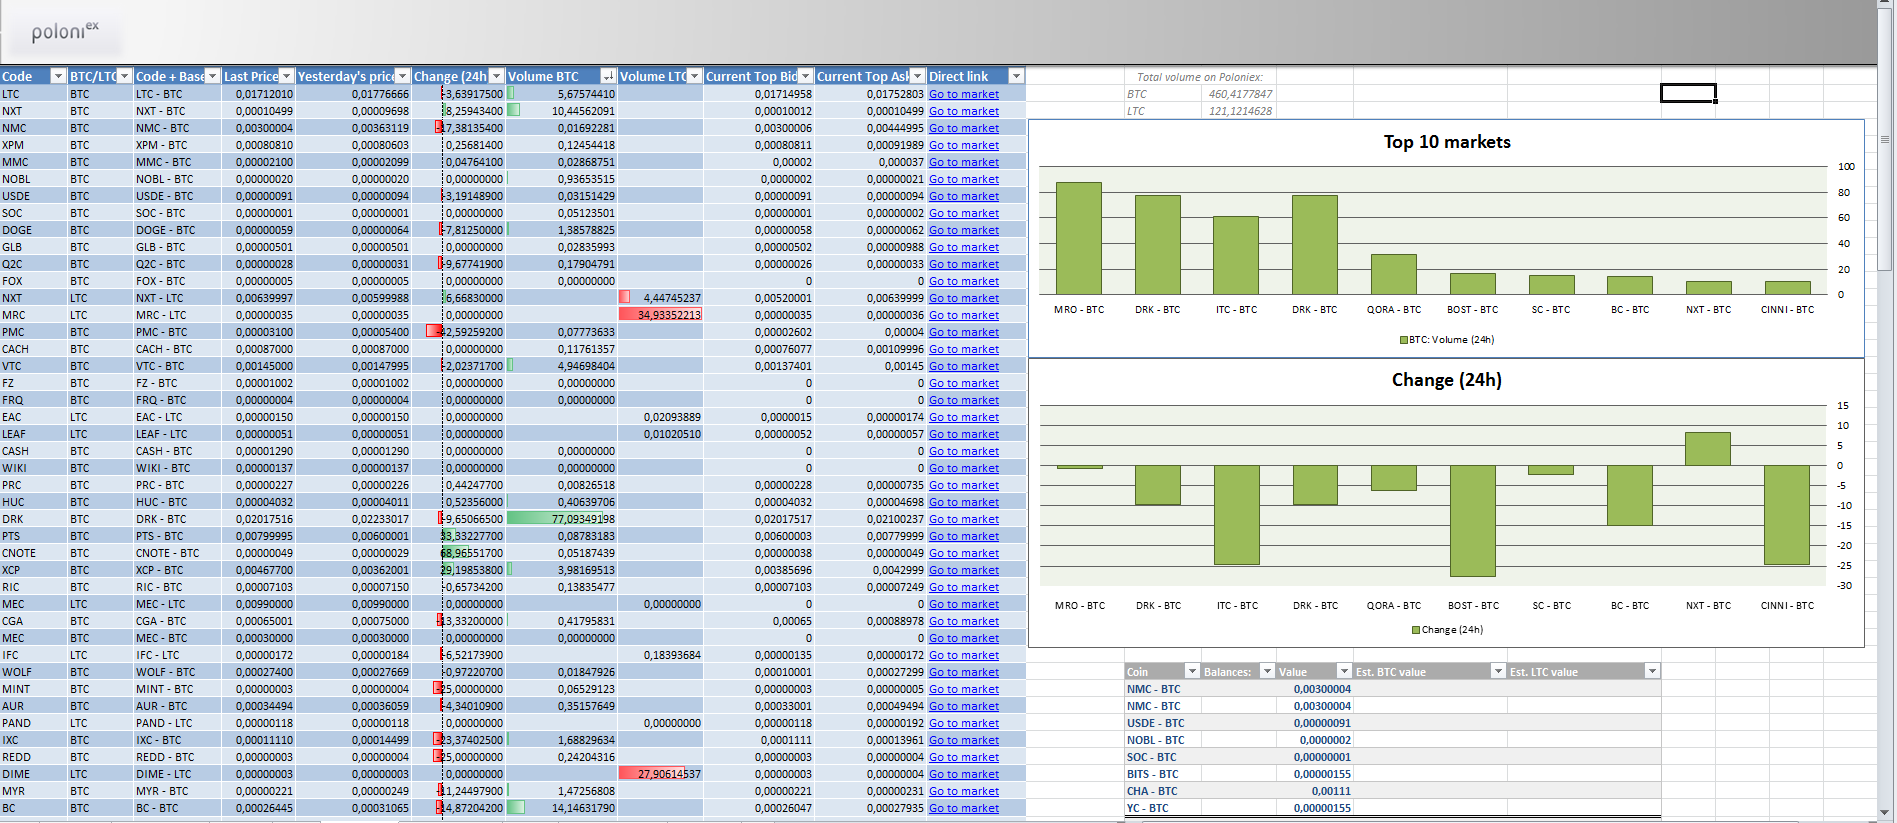Open the Change (24h) column filter dropdown
The height and width of the screenshot is (823, 1897).
tap(496, 76)
